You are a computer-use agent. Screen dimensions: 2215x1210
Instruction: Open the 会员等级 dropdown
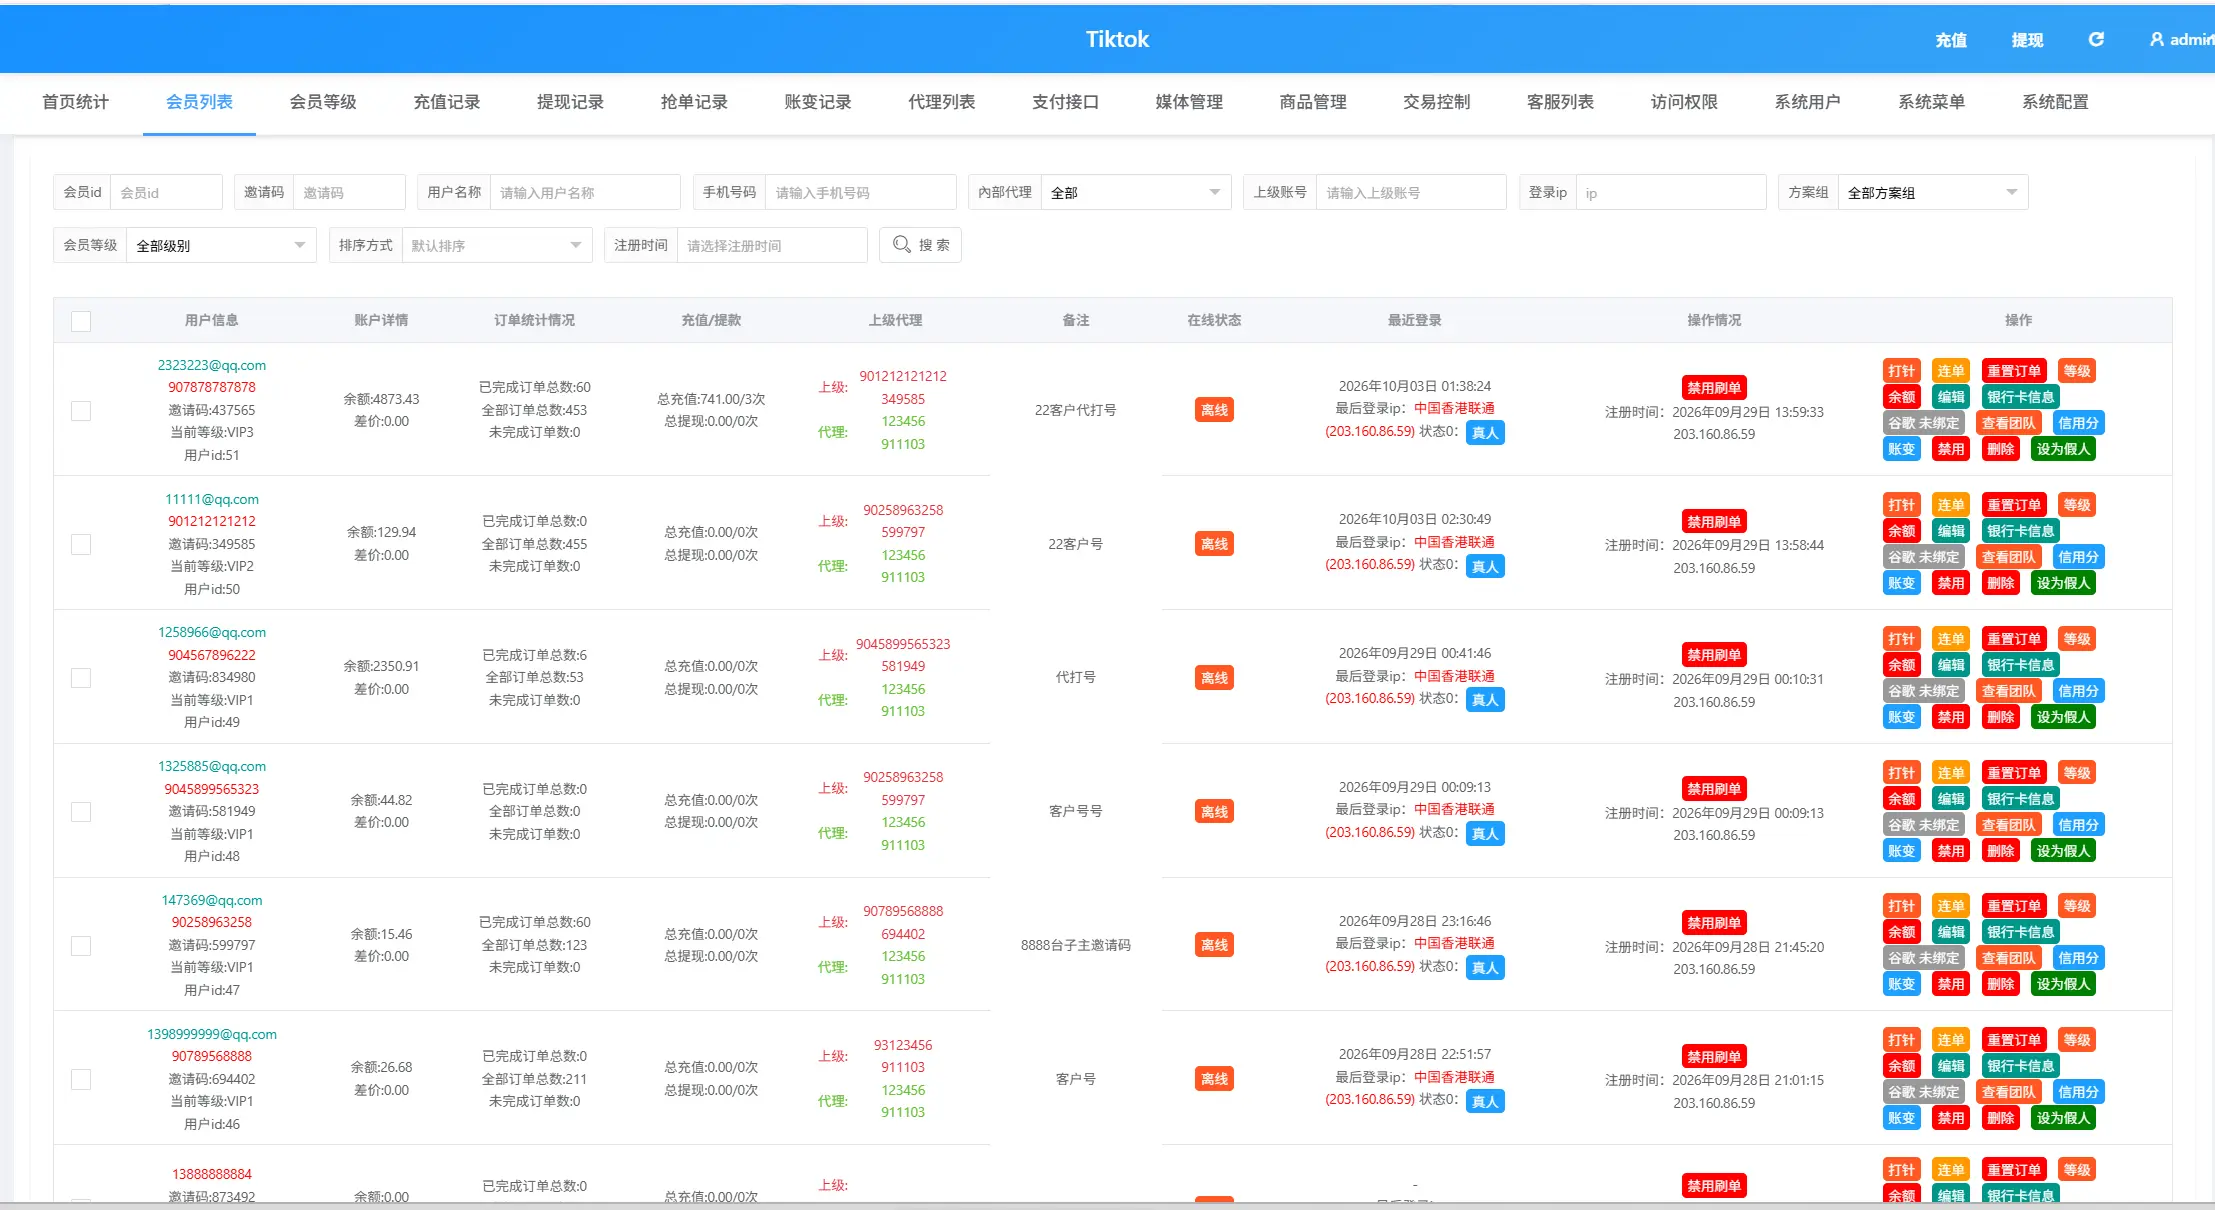(x=221, y=245)
